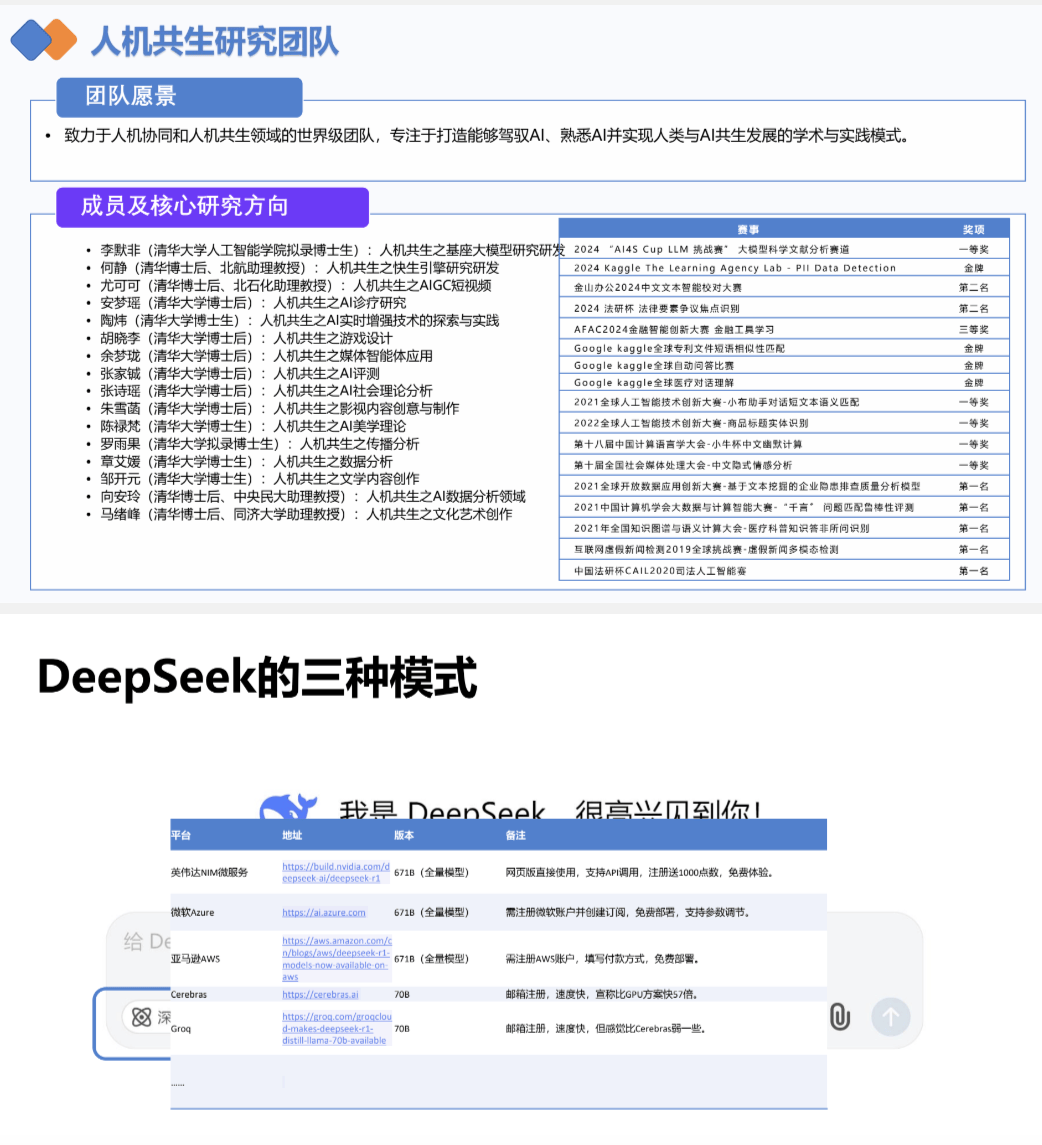Click the Cerebras platform cell
Image resolution: width=1042 pixels, height=1145 pixels.
coord(188,995)
